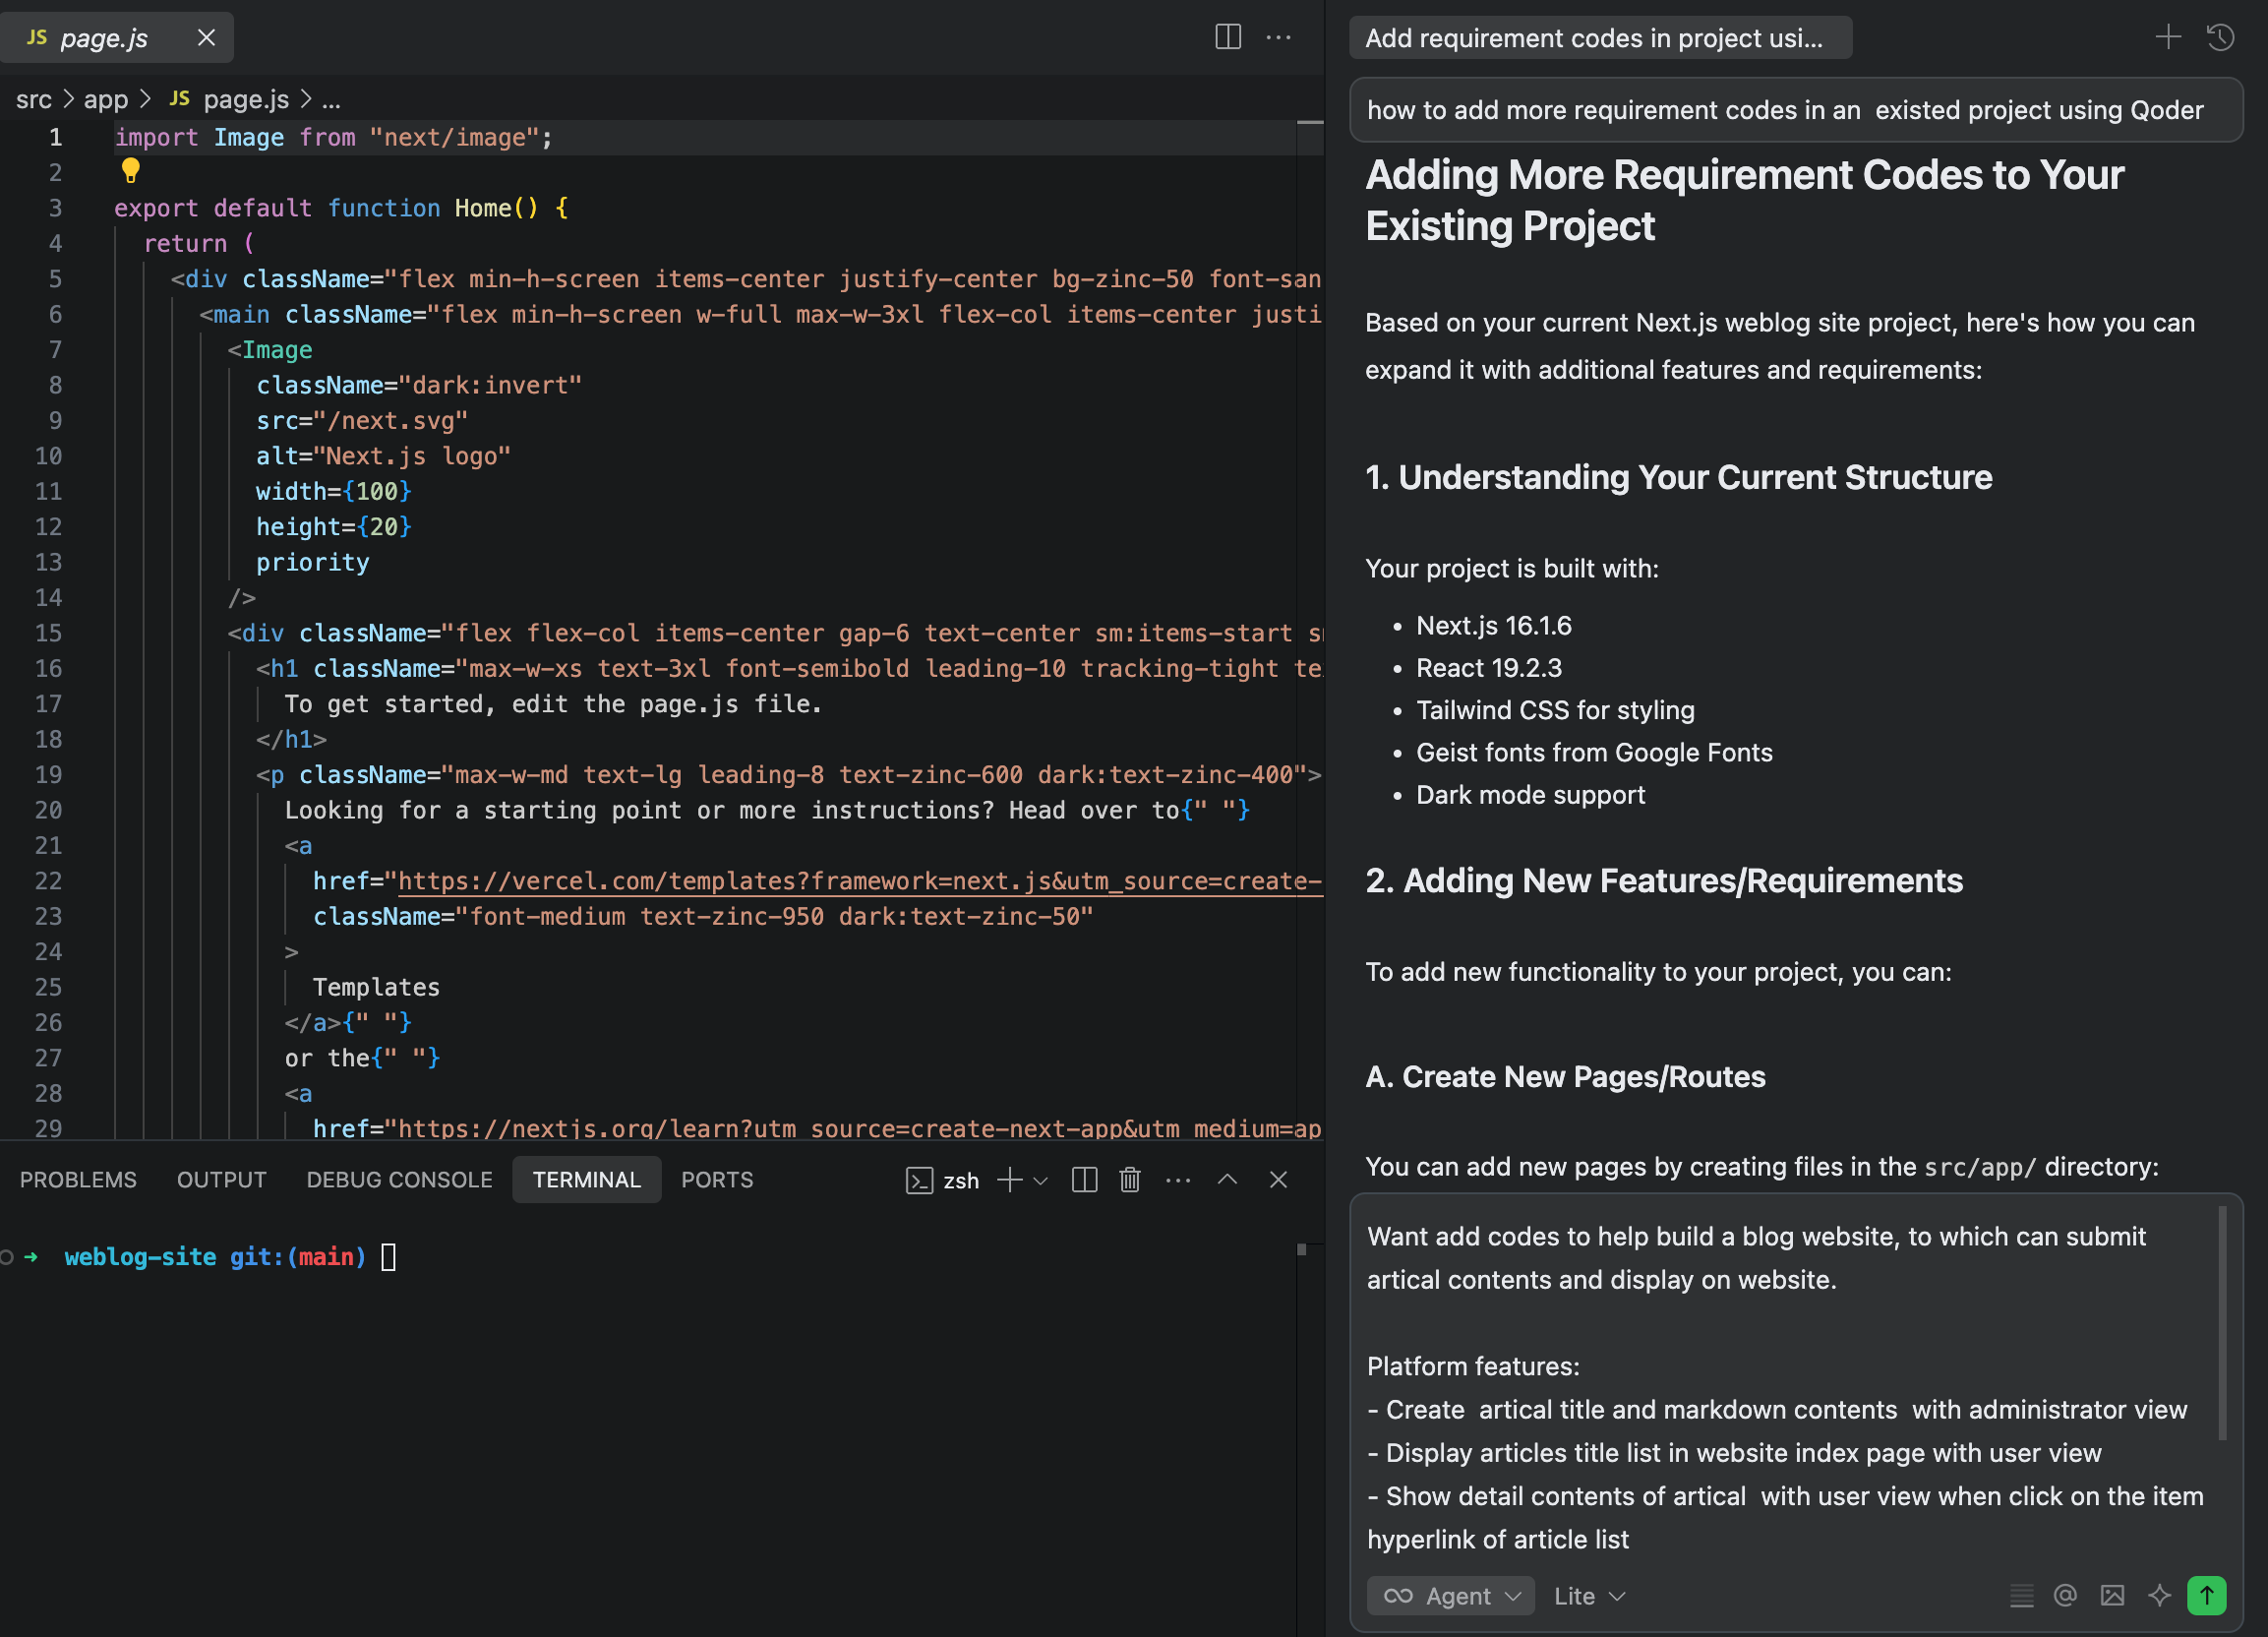Open chat history clock icon
The image size is (2268, 1637).
click(2220, 38)
